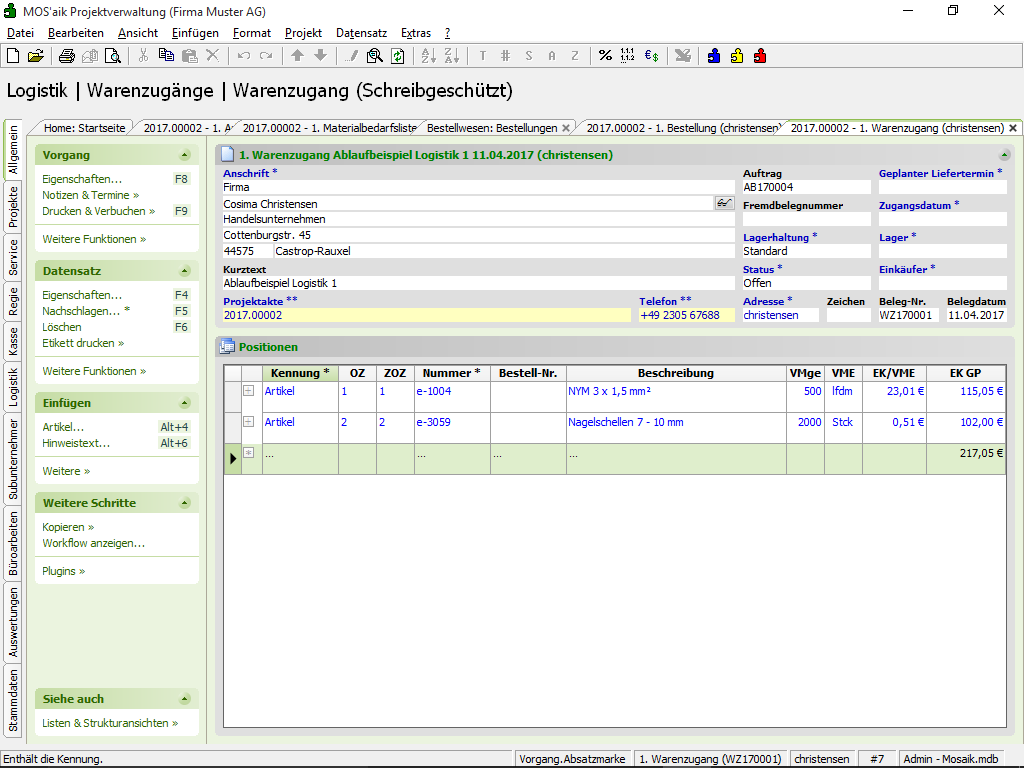Click the print icon in toolbar
The height and width of the screenshot is (768, 1024).
67,56
